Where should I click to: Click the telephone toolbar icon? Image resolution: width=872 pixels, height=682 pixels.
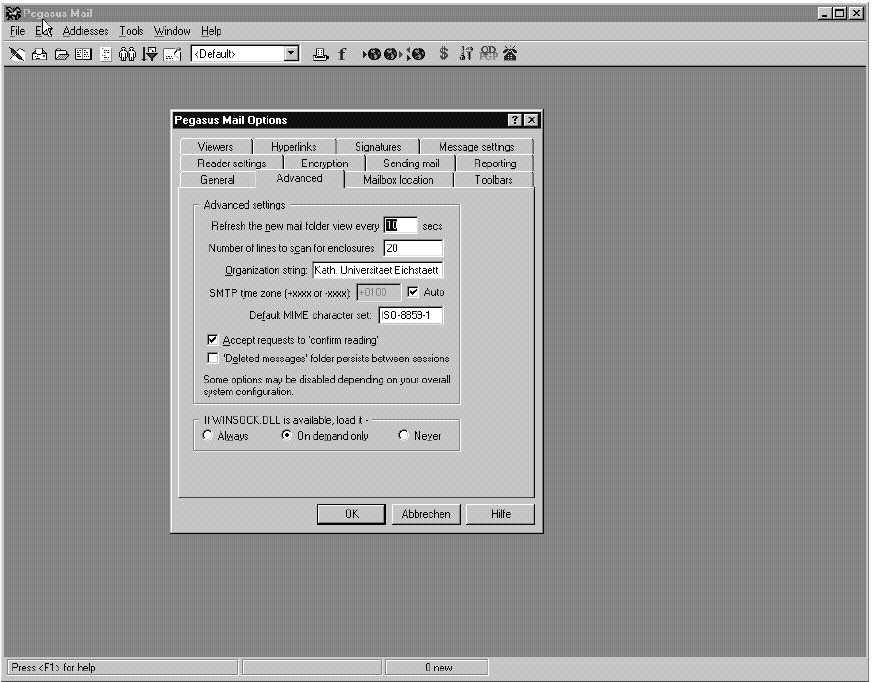click(510, 53)
